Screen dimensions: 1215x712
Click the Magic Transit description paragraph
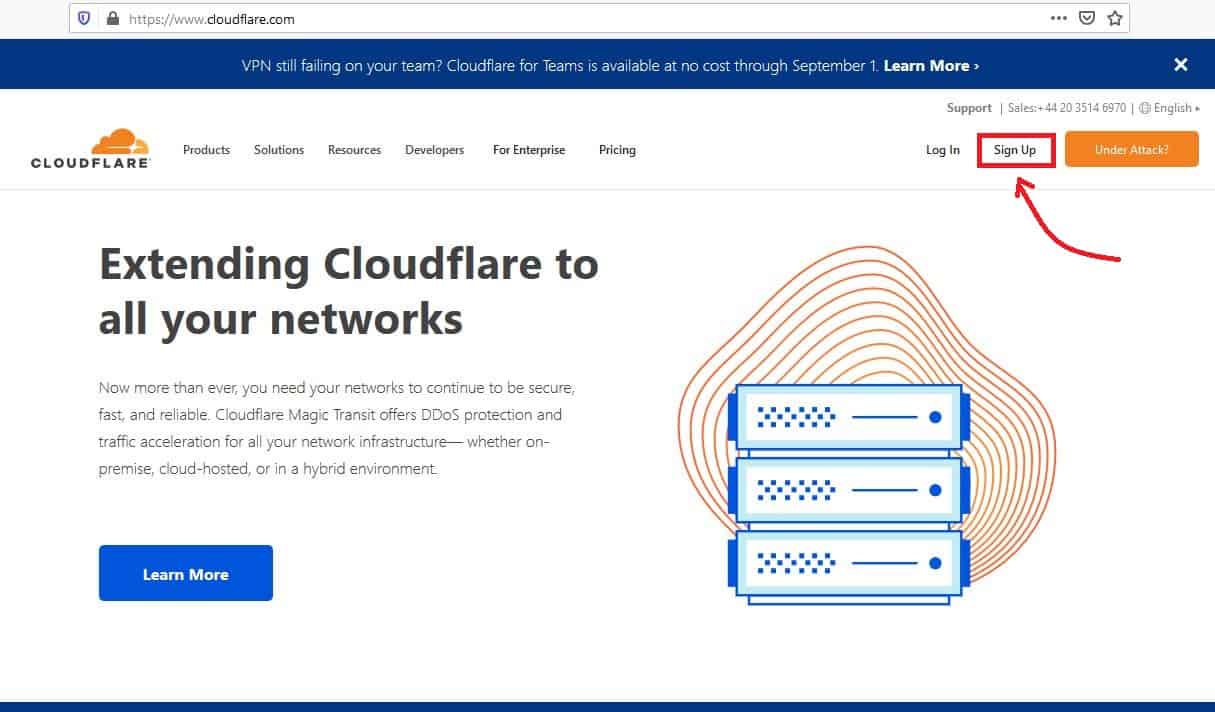[337, 427]
